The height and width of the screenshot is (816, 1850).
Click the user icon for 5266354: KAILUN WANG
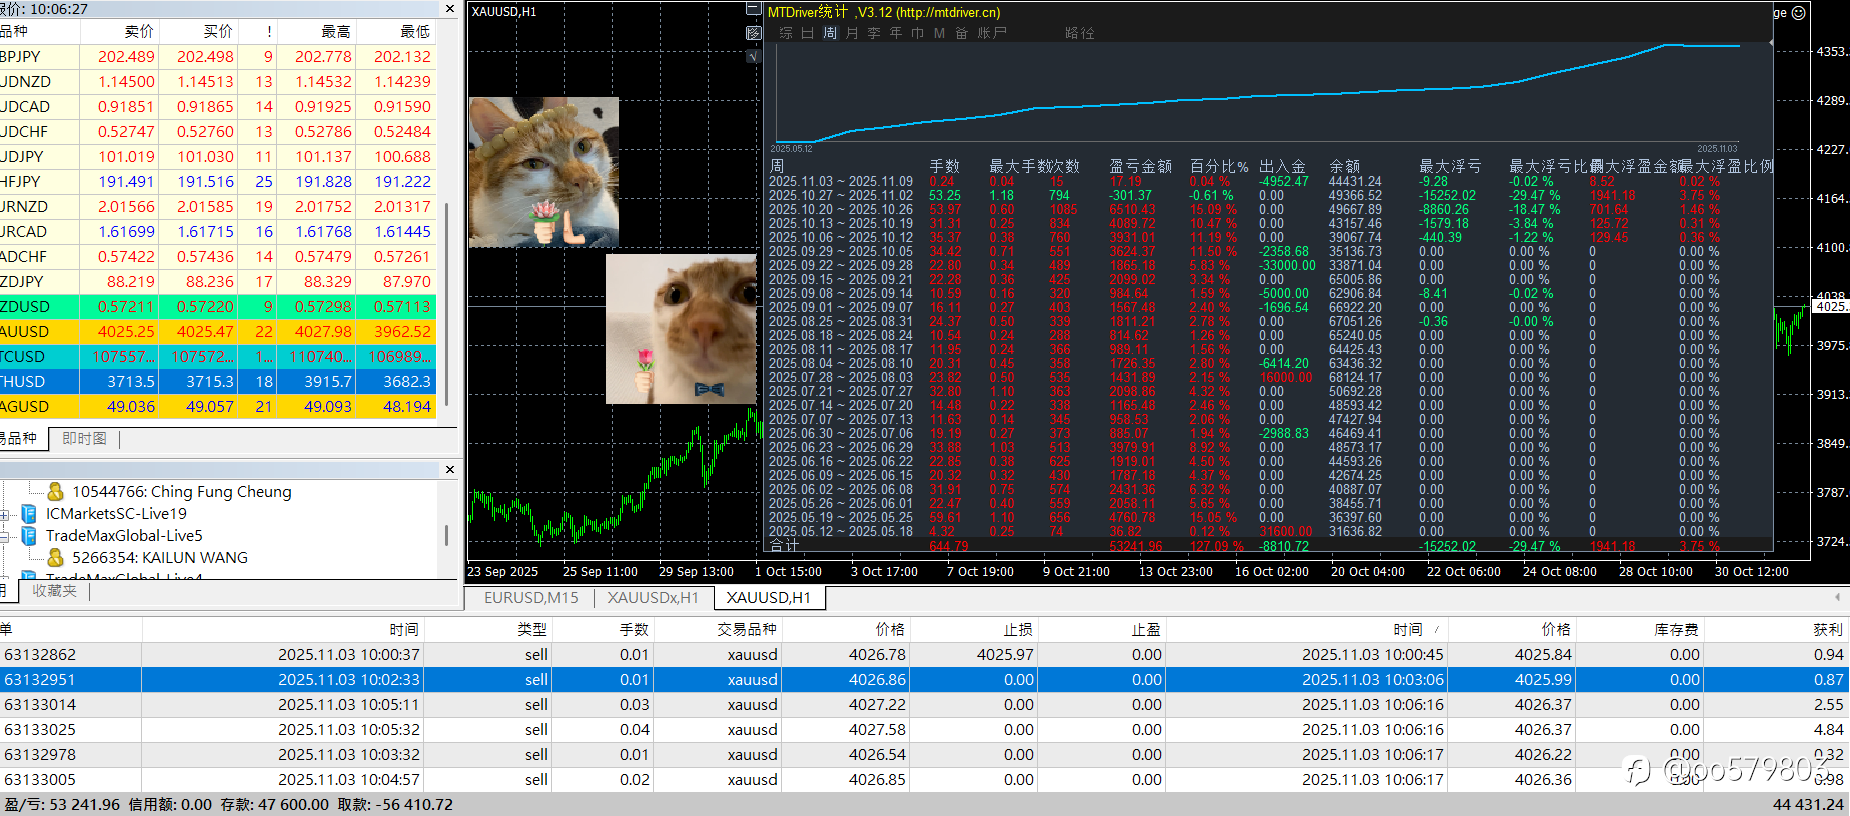[x=56, y=557]
